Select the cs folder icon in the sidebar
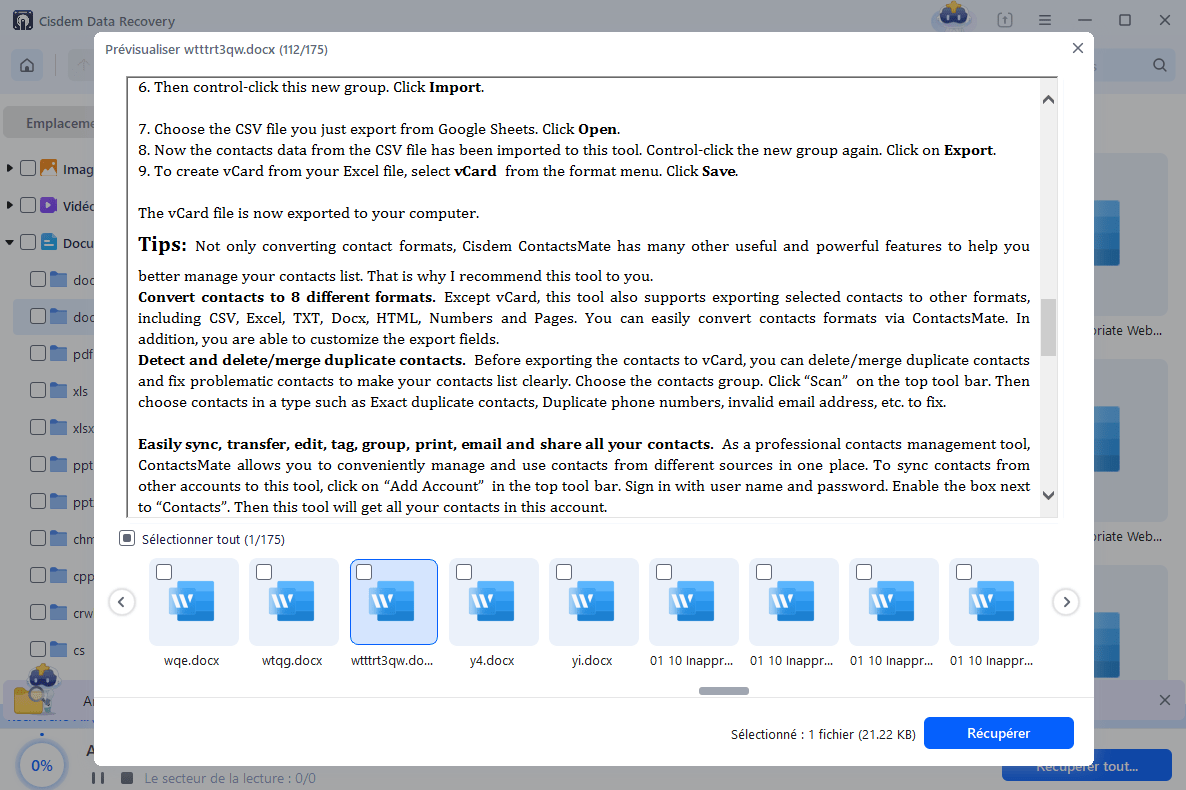The image size is (1186, 790). pos(59,649)
